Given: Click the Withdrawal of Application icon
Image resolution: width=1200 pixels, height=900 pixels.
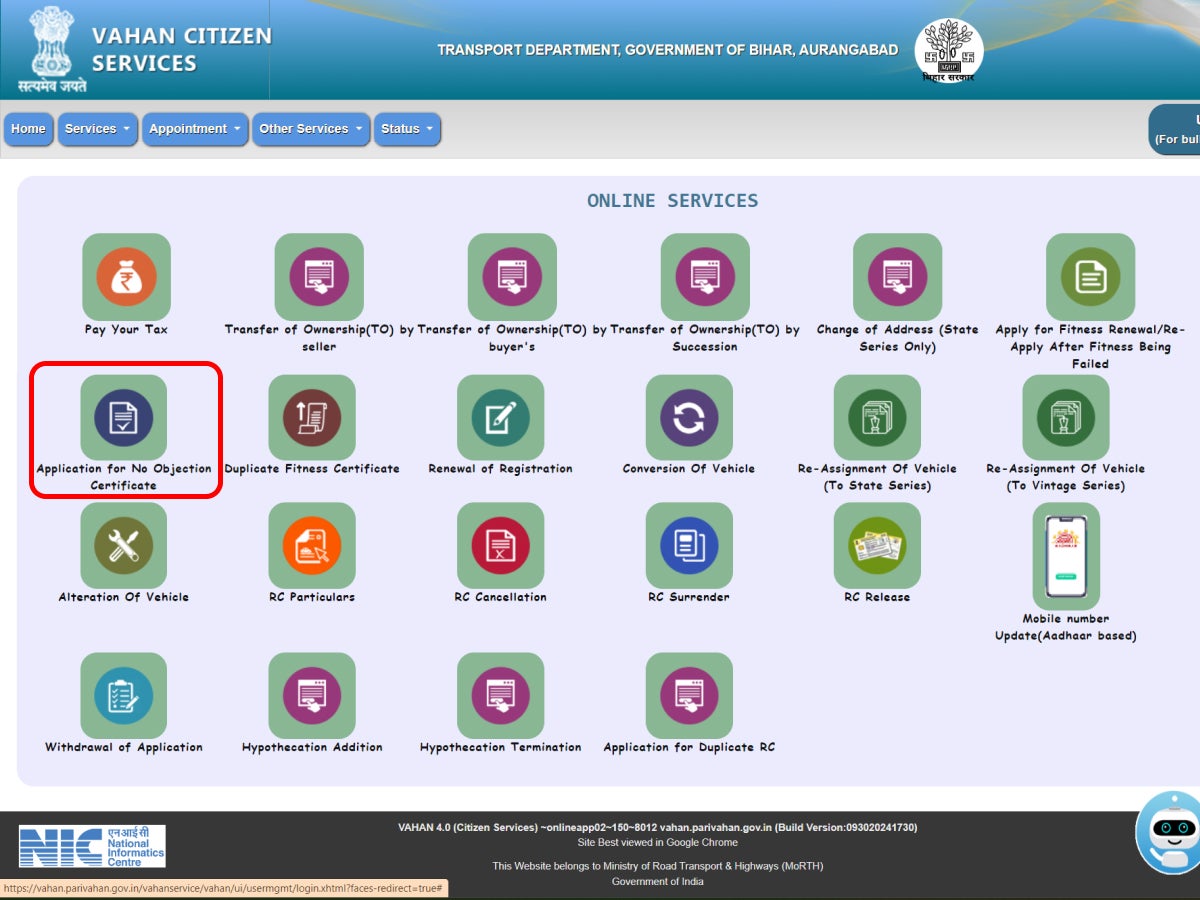Looking at the screenshot, I should [124, 696].
